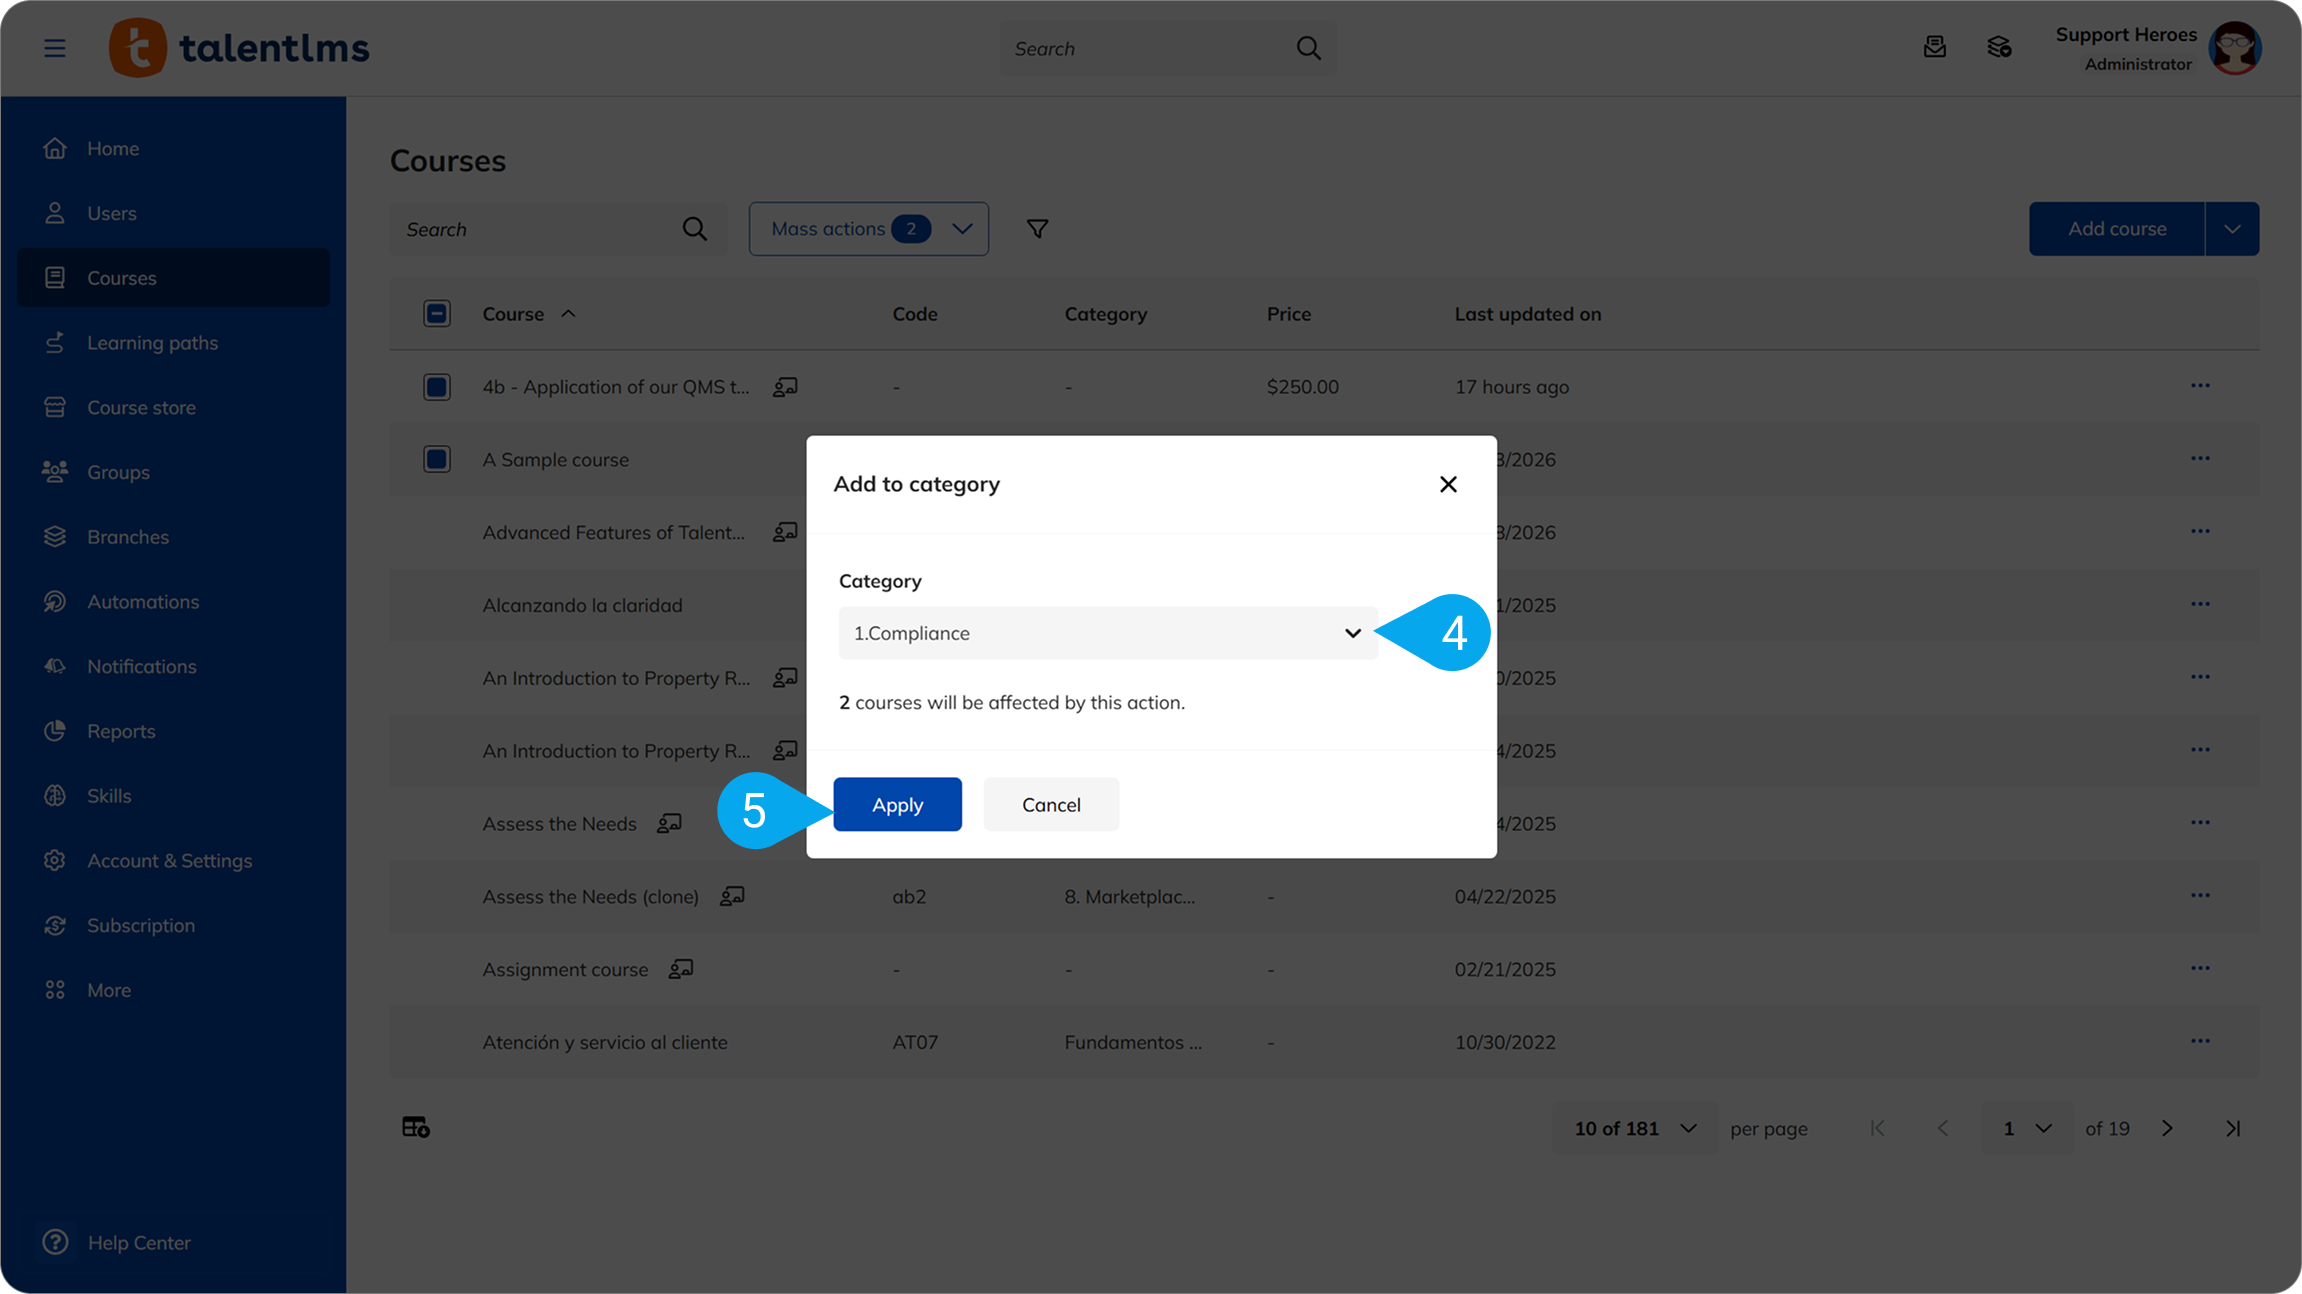Screen dimensions: 2302x1294
Task: Uncheck the A Sample course checkbox
Action: coord(437,460)
